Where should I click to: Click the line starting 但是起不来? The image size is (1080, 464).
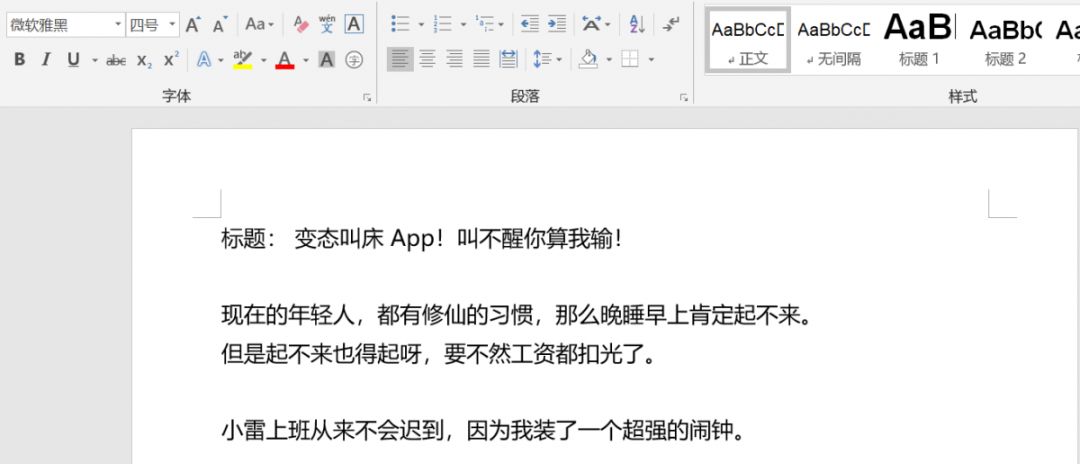pos(439,355)
